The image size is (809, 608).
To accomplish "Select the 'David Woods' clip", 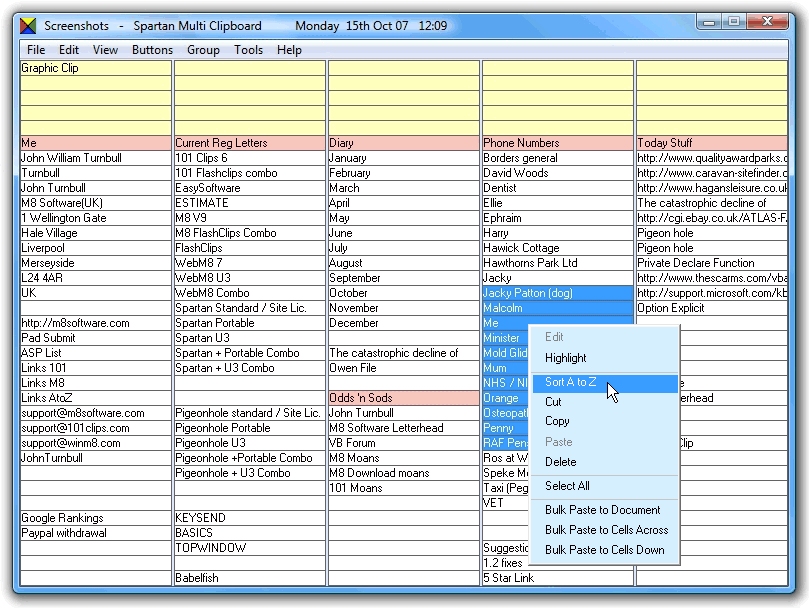I will coord(557,173).
